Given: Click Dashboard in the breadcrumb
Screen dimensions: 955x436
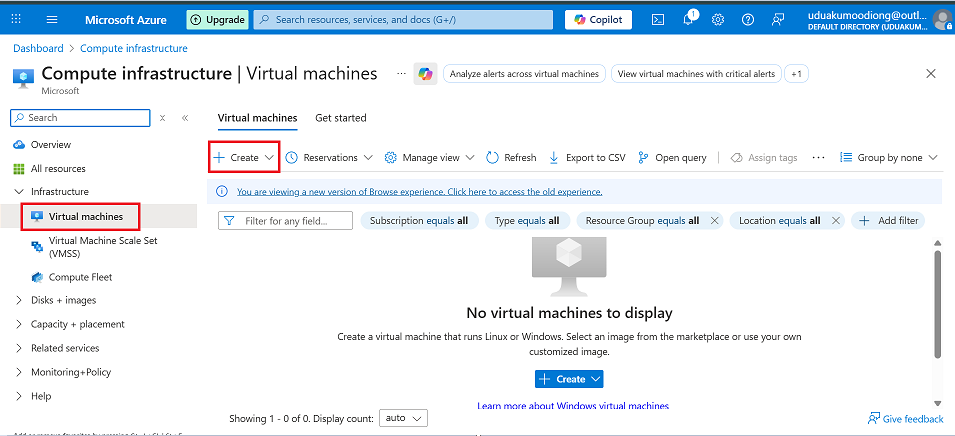Looking at the screenshot, I should pyautogui.click(x=38, y=48).
